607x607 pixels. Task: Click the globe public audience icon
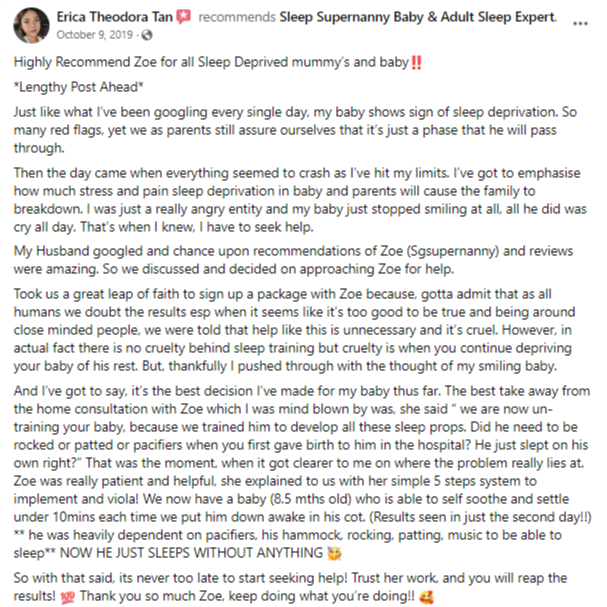[x=147, y=35]
